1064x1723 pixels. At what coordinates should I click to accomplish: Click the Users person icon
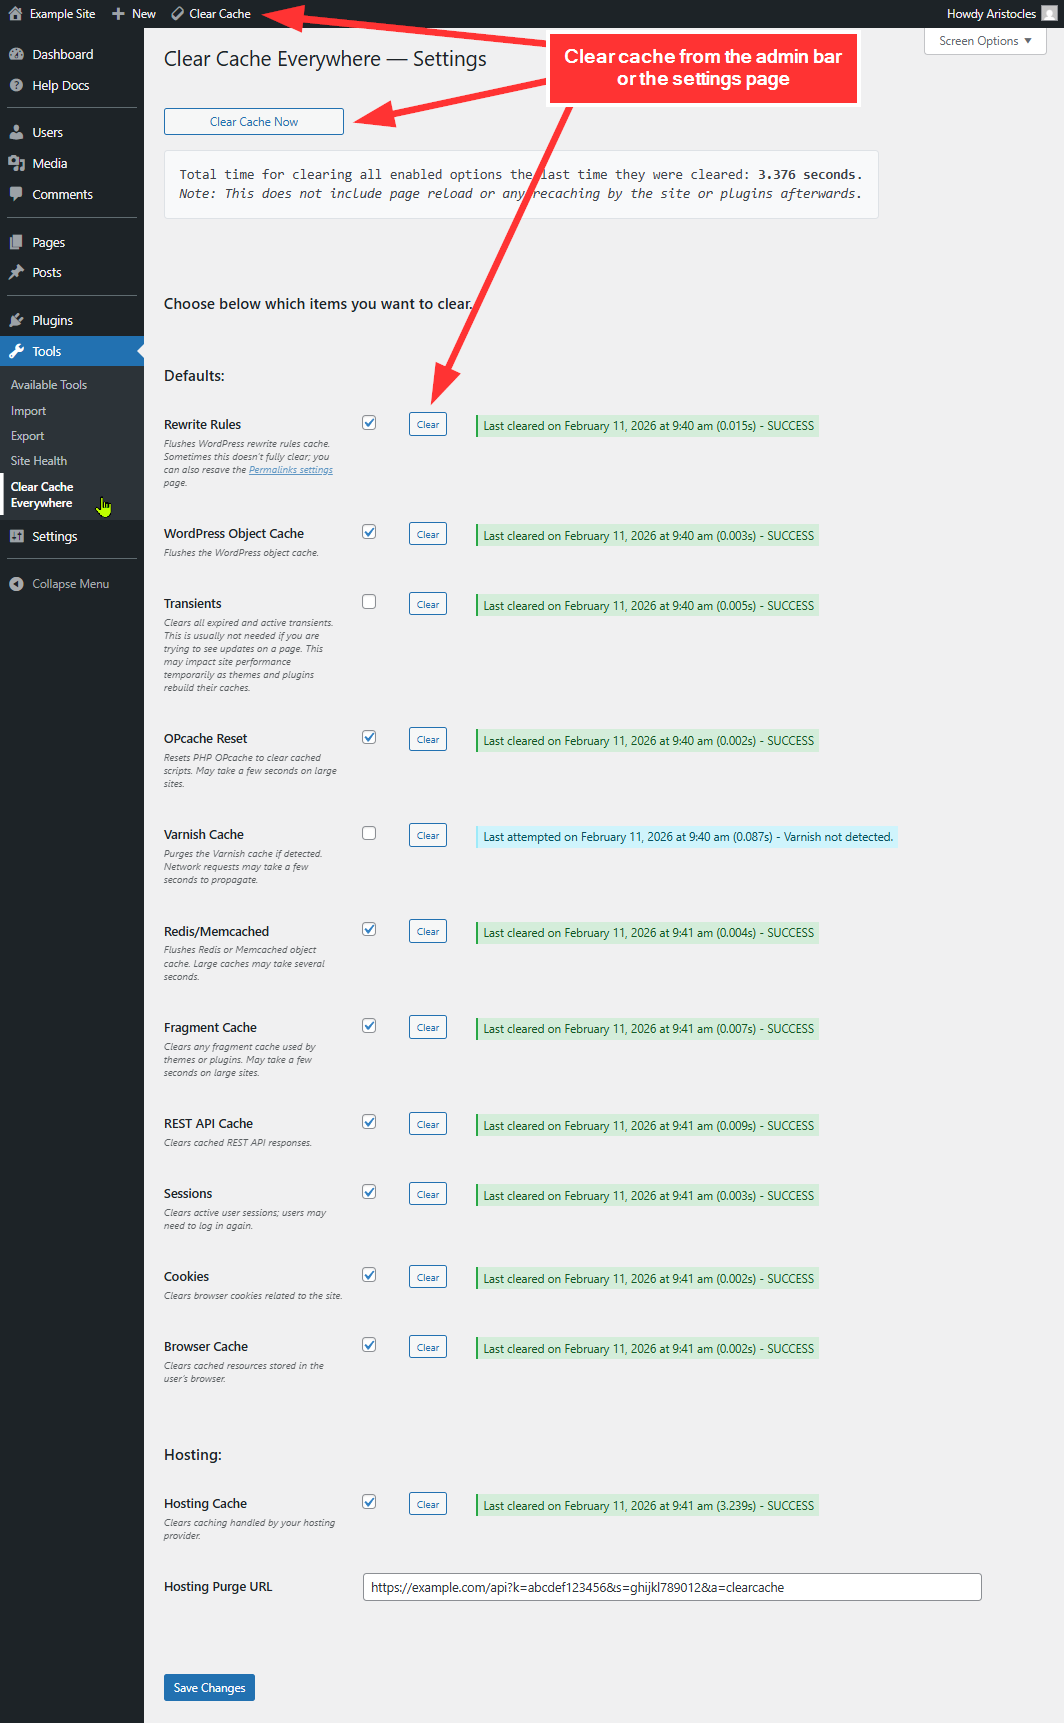(16, 132)
